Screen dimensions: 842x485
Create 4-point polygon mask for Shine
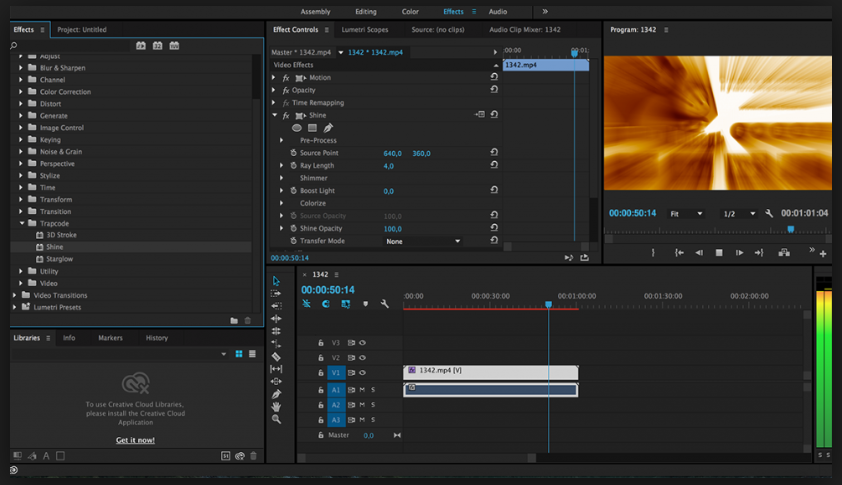coord(312,128)
